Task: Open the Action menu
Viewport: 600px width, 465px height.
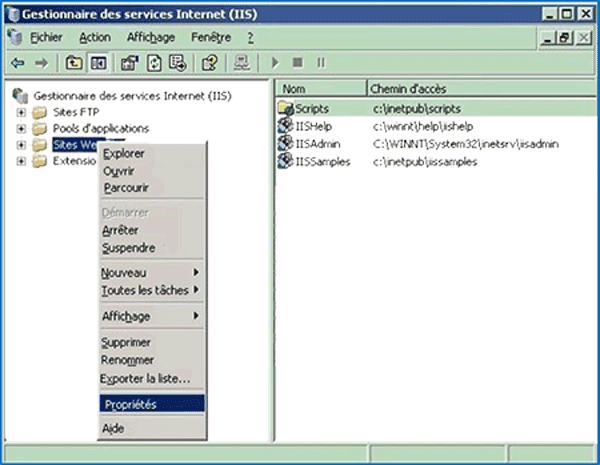Action: click(95, 38)
